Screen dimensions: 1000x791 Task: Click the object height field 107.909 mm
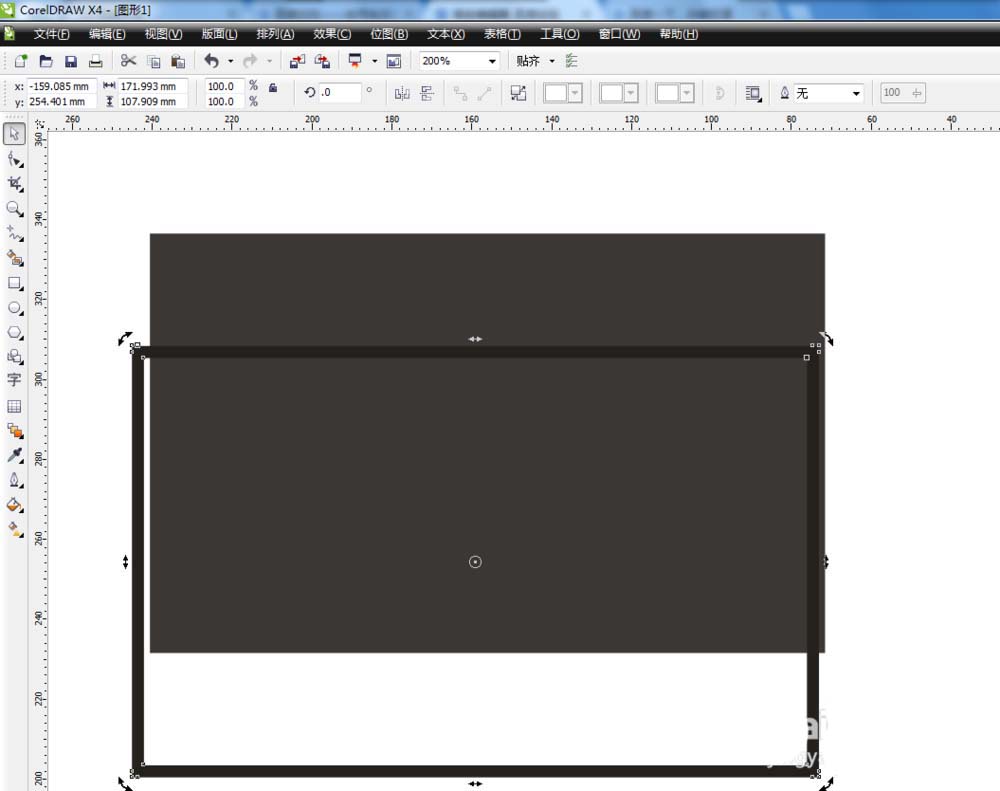tap(152, 101)
